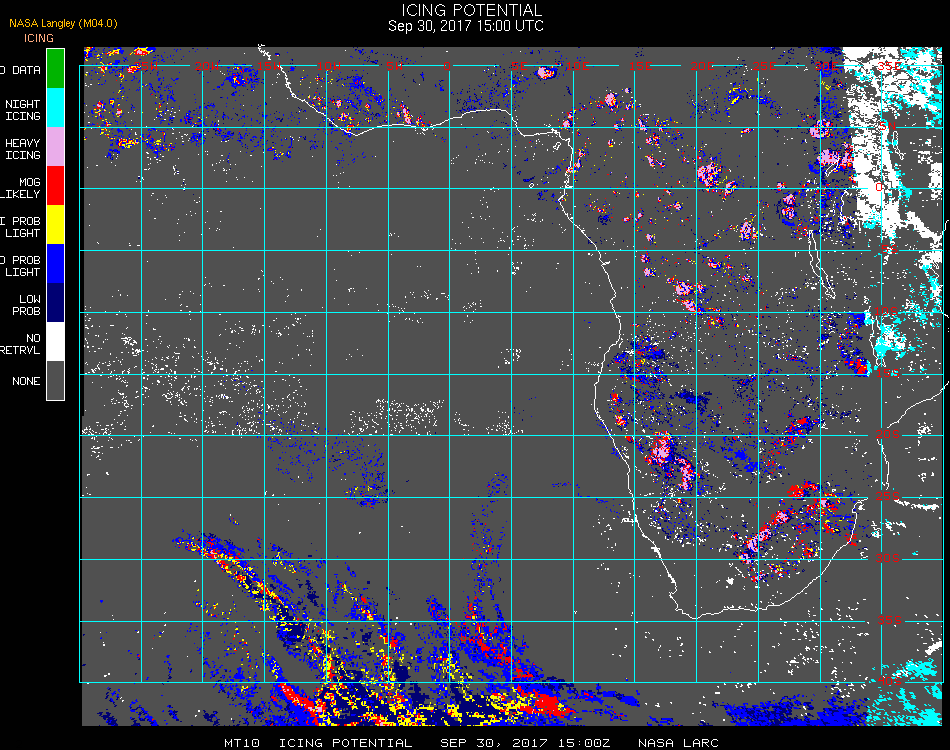Select the yellow HI PROB LIGHT swatch
950x750 pixels.
pyautogui.click(x=55, y=225)
